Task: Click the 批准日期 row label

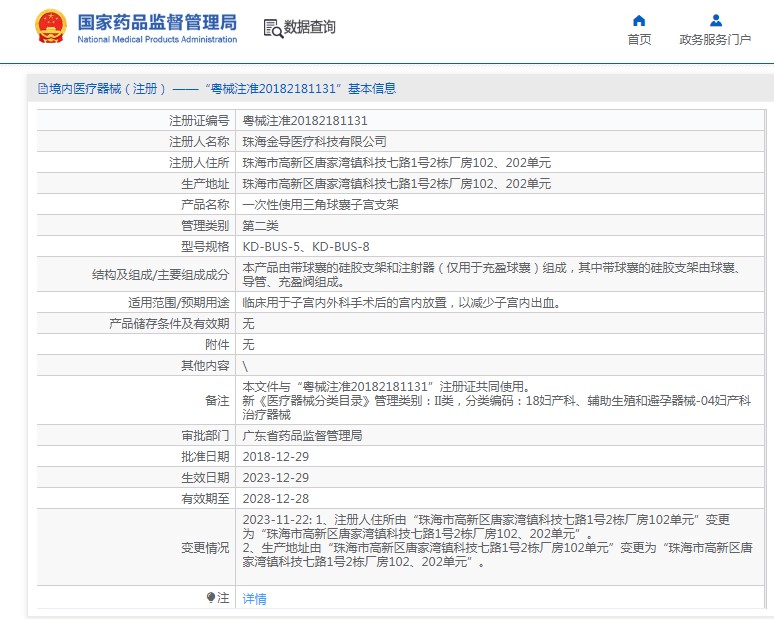Action: [205, 457]
